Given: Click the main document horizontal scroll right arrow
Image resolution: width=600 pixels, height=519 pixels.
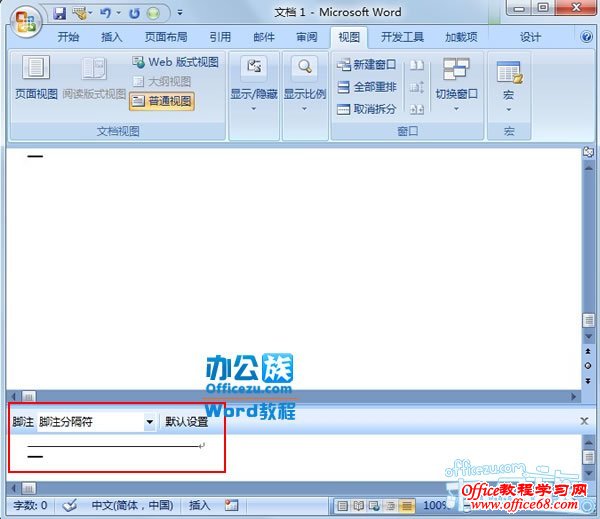Looking at the screenshot, I should coord(573,397).
